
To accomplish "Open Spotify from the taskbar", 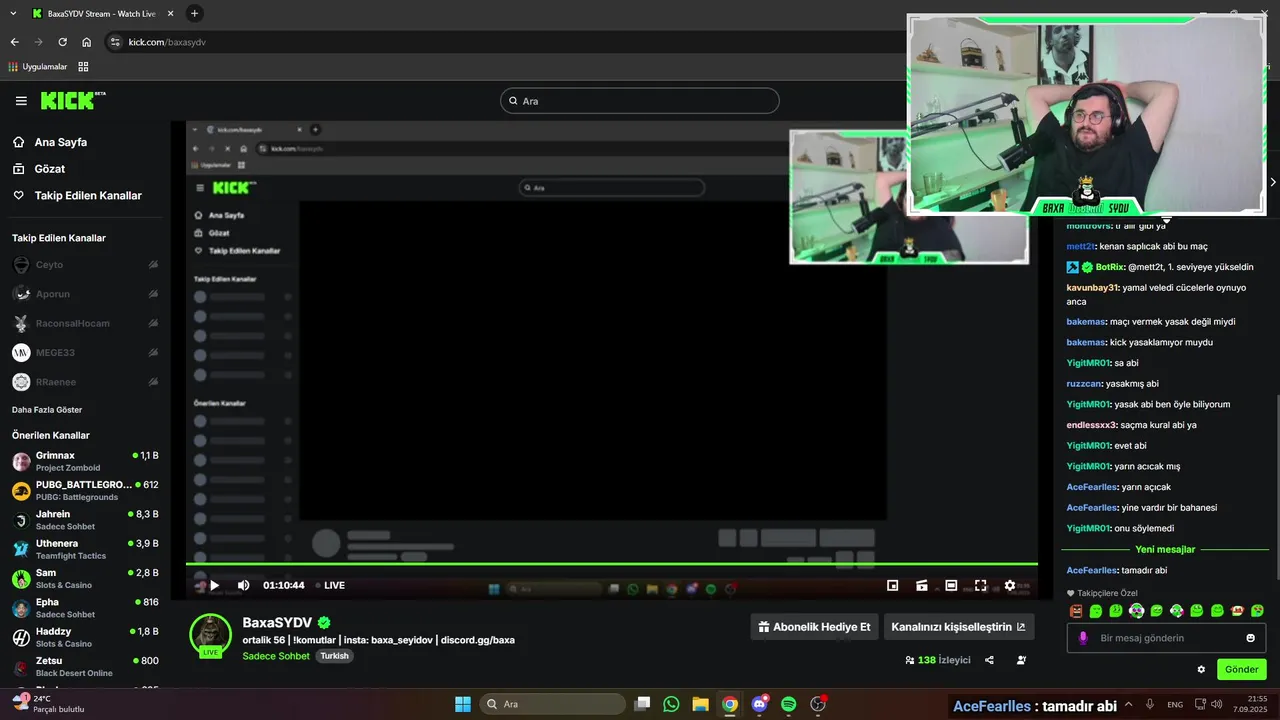I will pos(788,704).
